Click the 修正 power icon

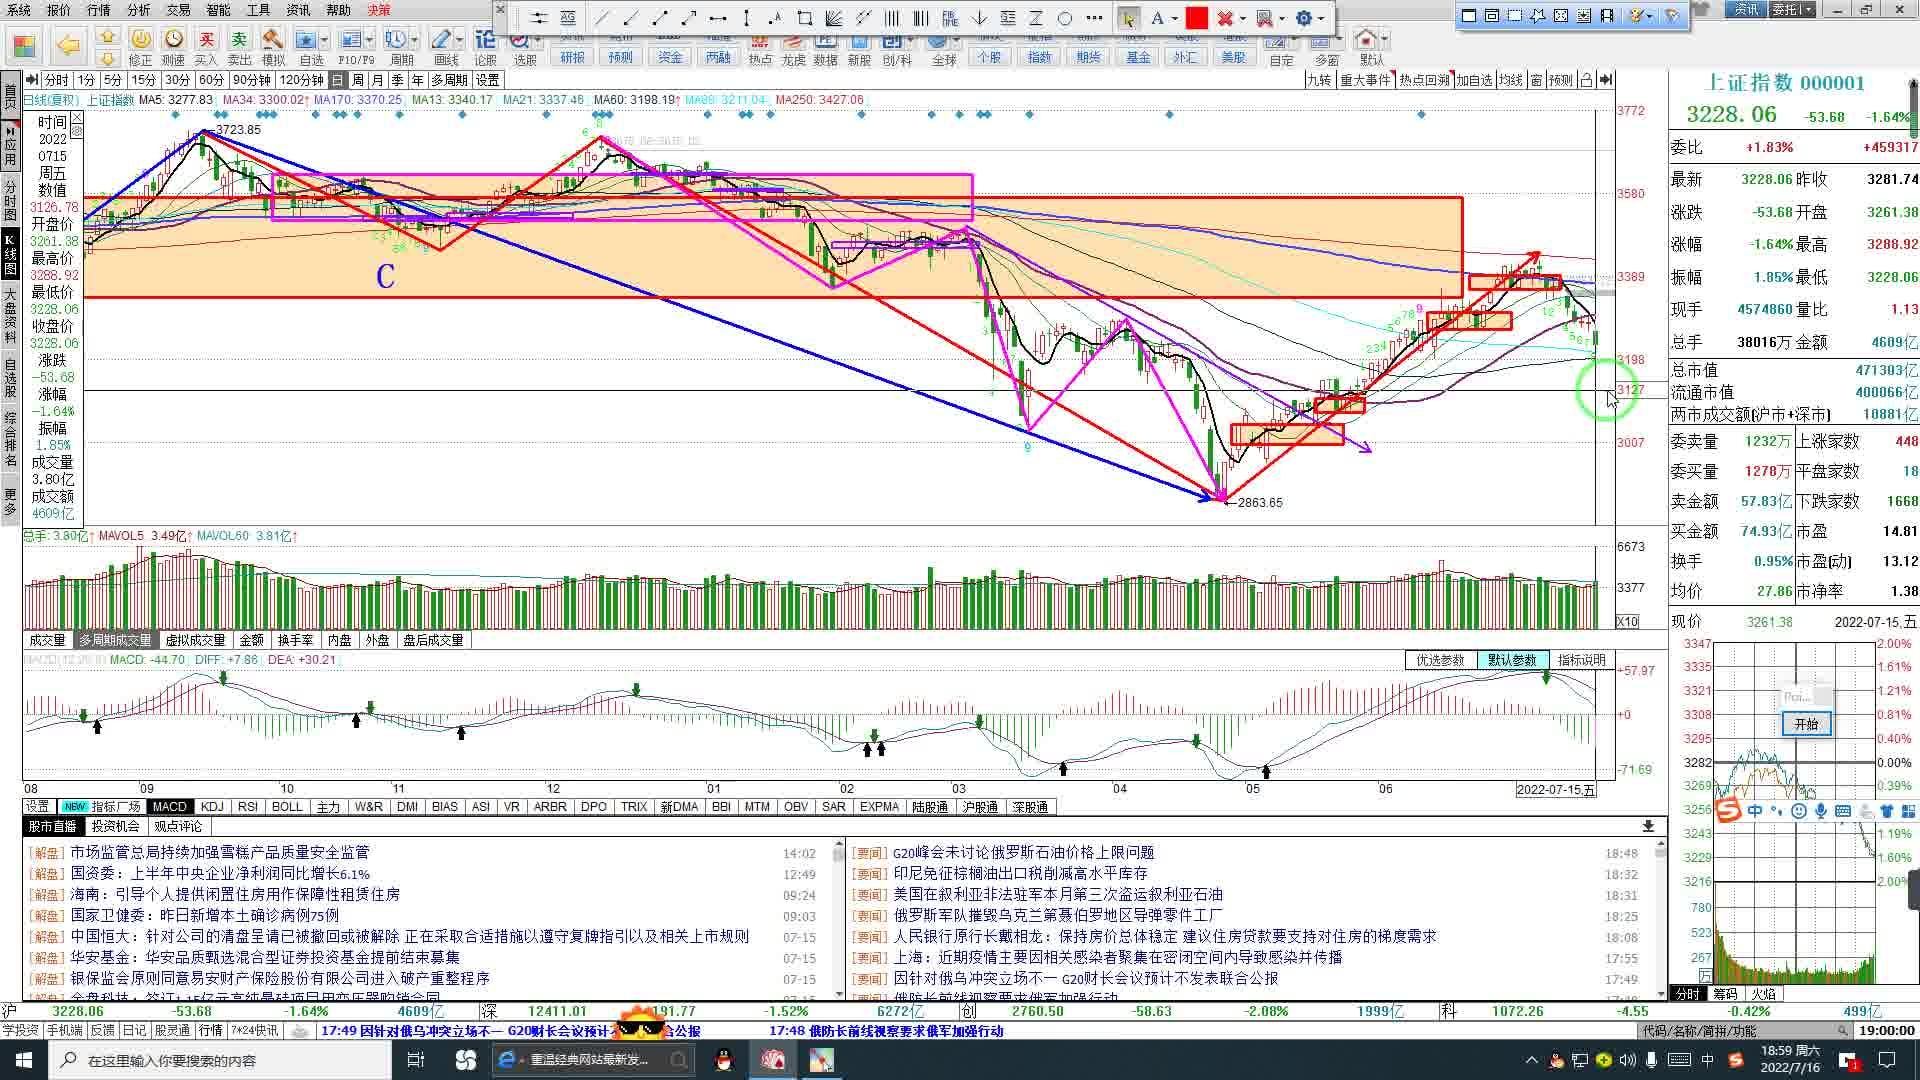coord(141,40)
